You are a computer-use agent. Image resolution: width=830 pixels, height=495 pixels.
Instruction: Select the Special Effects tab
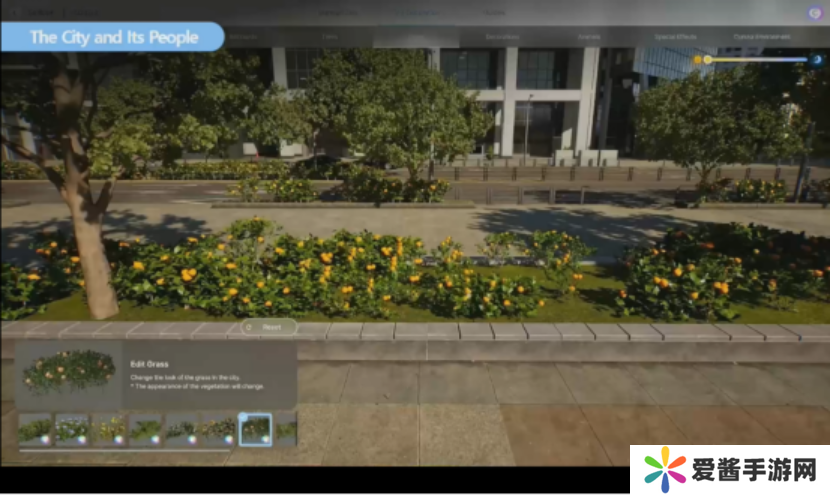(x=676, y=36)
